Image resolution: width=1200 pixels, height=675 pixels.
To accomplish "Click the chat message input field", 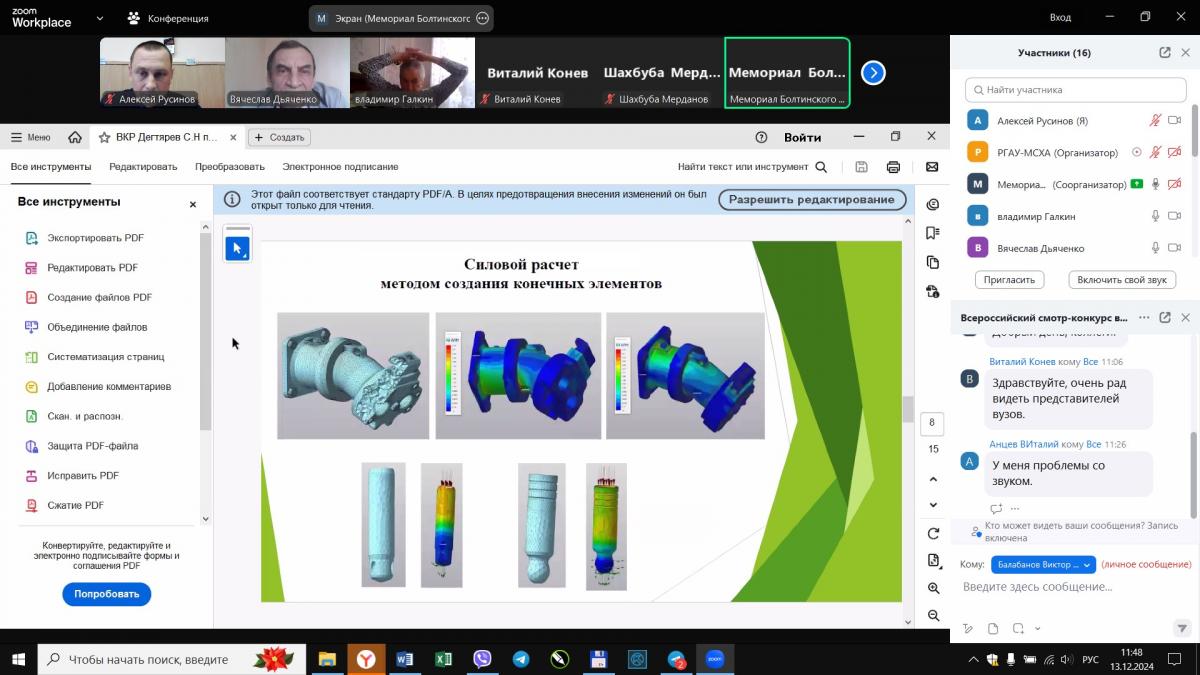I will (x=1073, y=587).
